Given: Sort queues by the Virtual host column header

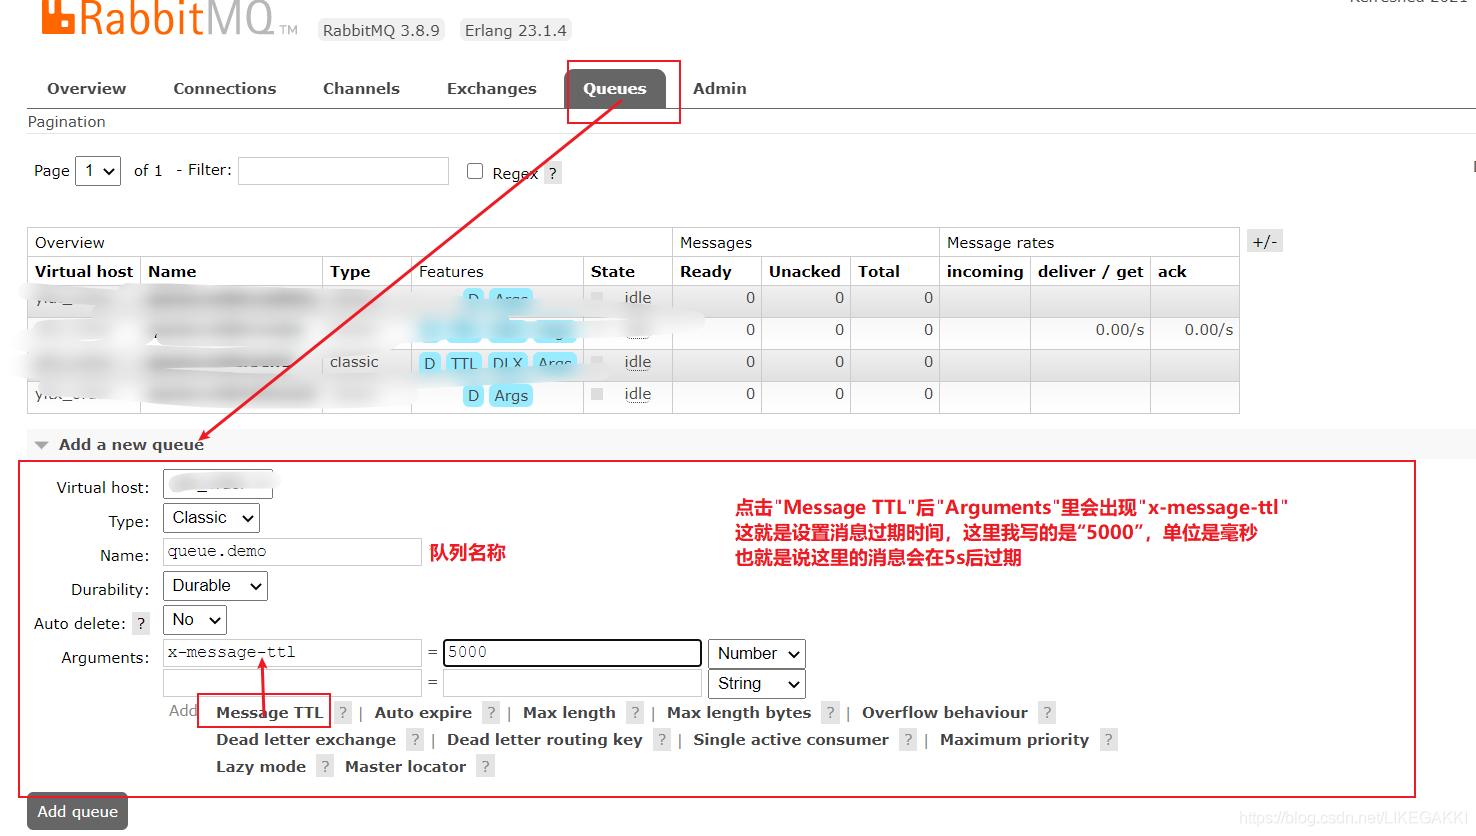Looking at the screenshot, I should (x=84, y=271).
